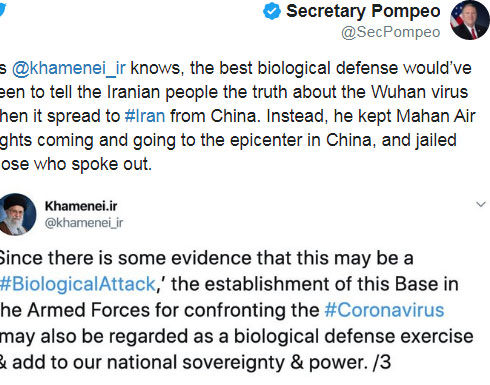This screenshot has height=385, width=490.
Task: Click the line mentioning Mahan Air
Action: (238, 116)
